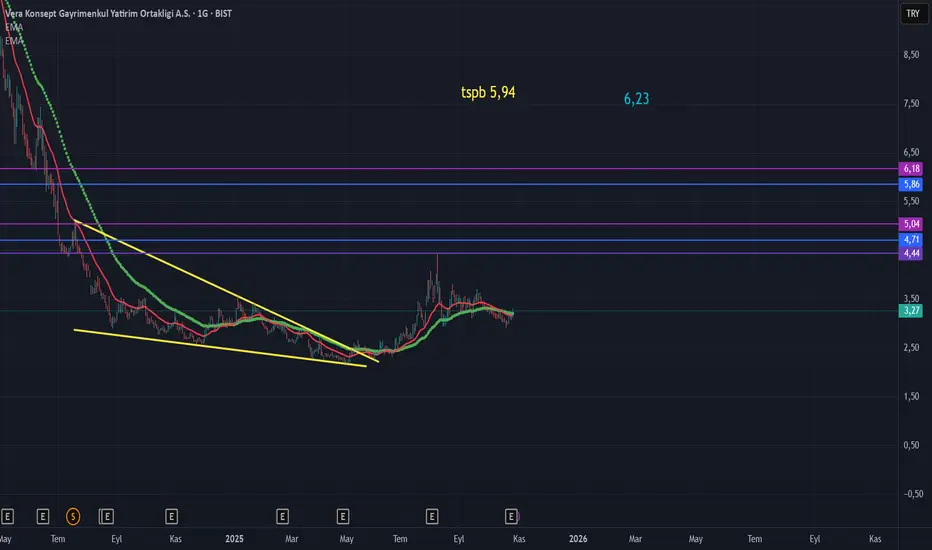Click earnings marker just left of split icon
Screen dimensions: 932x550
point(42,517)
